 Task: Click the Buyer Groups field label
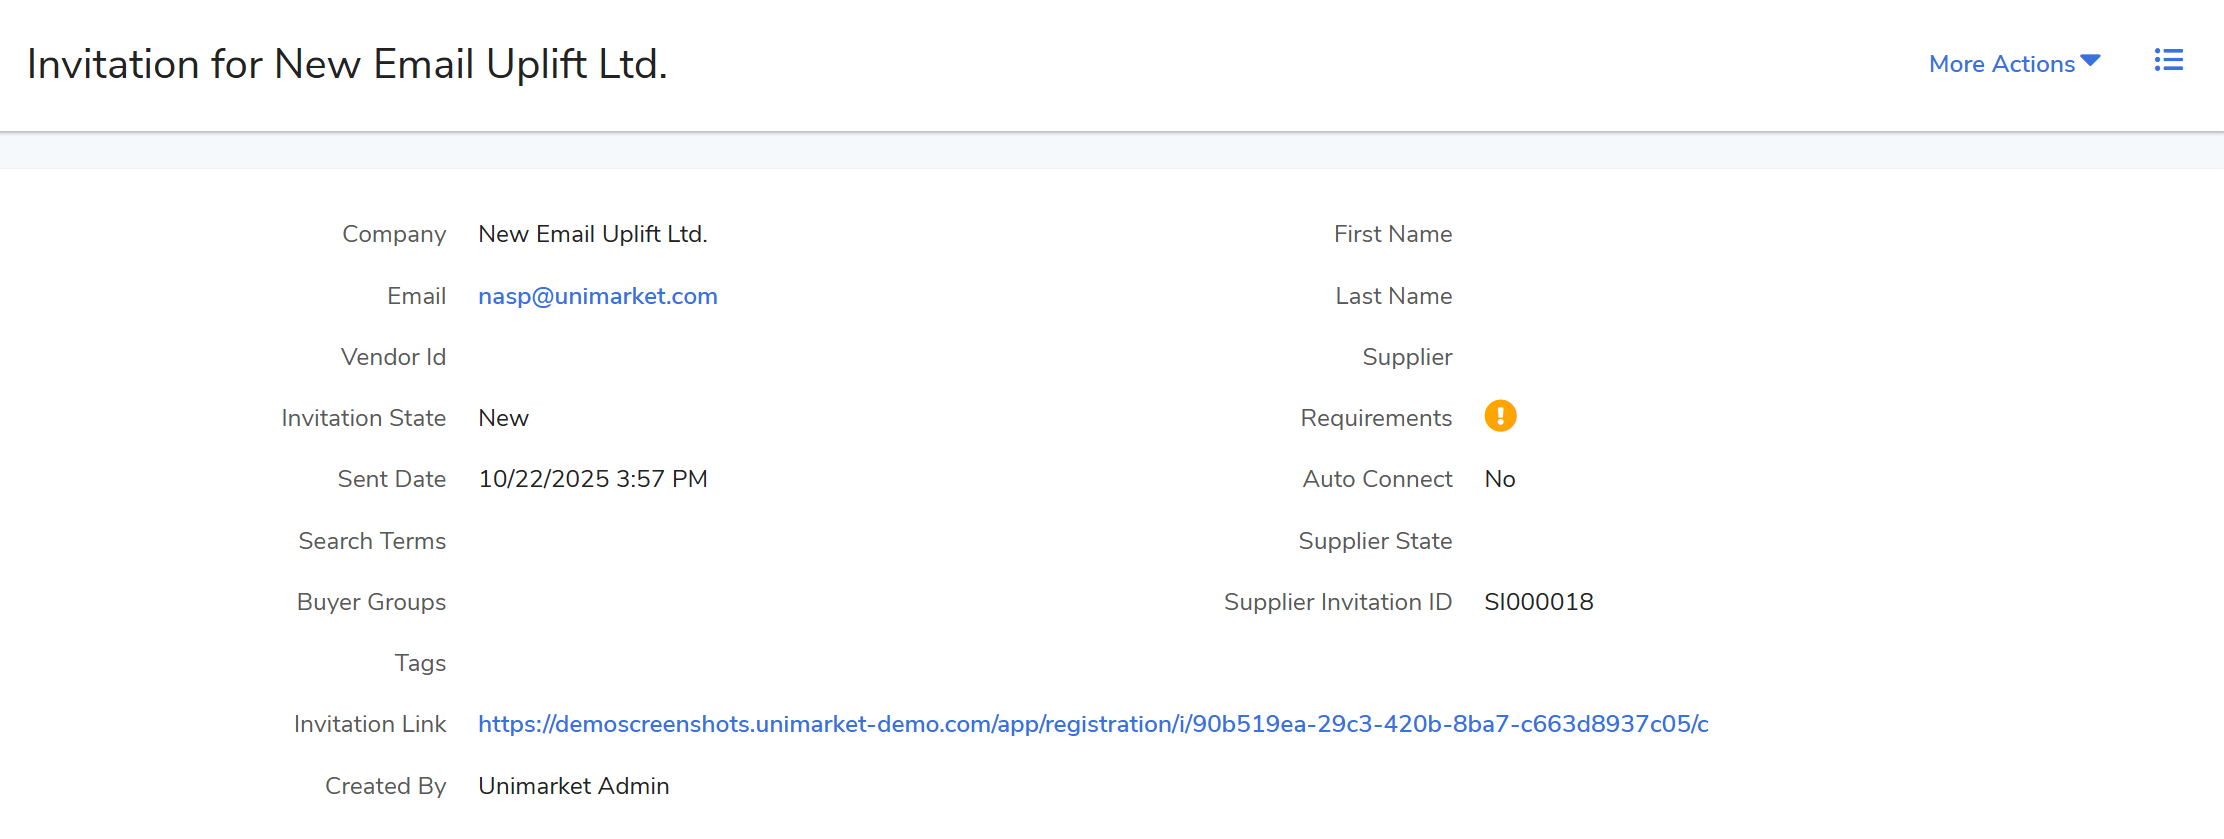tap(371, 602)
